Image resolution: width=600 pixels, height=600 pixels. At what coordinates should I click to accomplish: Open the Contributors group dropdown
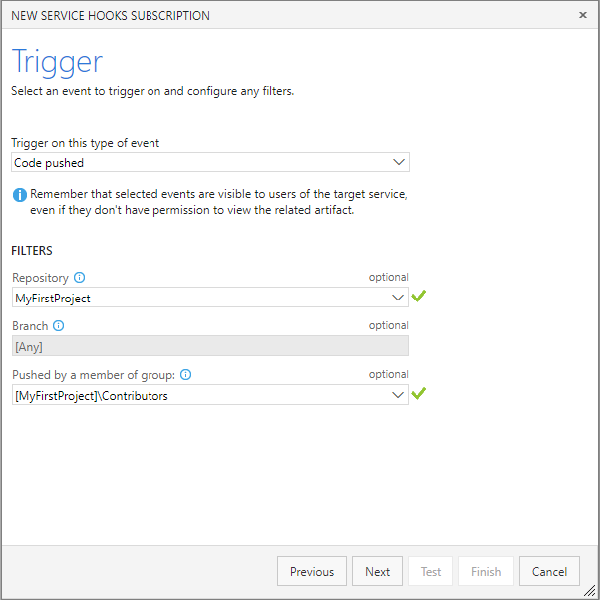[x=210, y=395]
